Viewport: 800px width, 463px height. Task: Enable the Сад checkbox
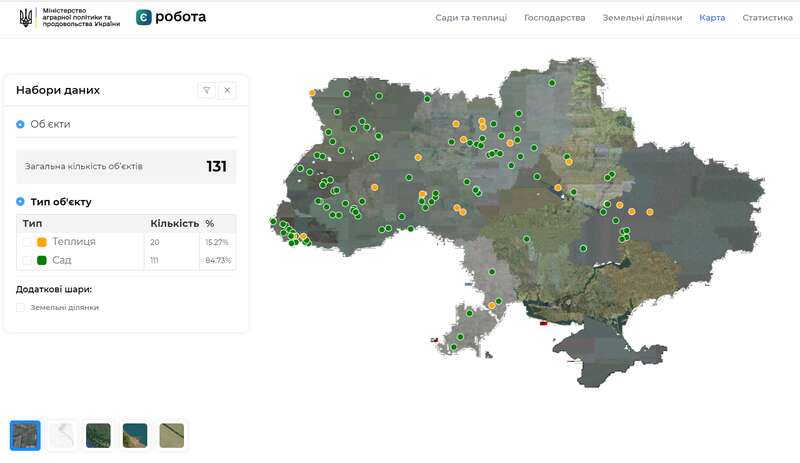(27, 260)
